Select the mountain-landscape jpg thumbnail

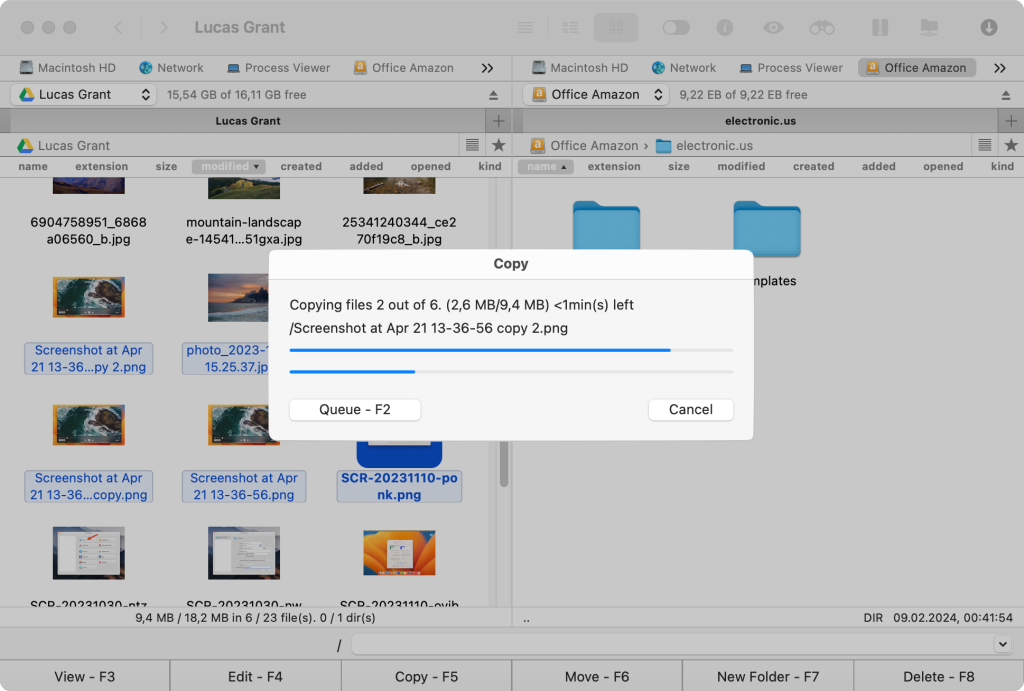pyautogui.click(x=244, y=186)
